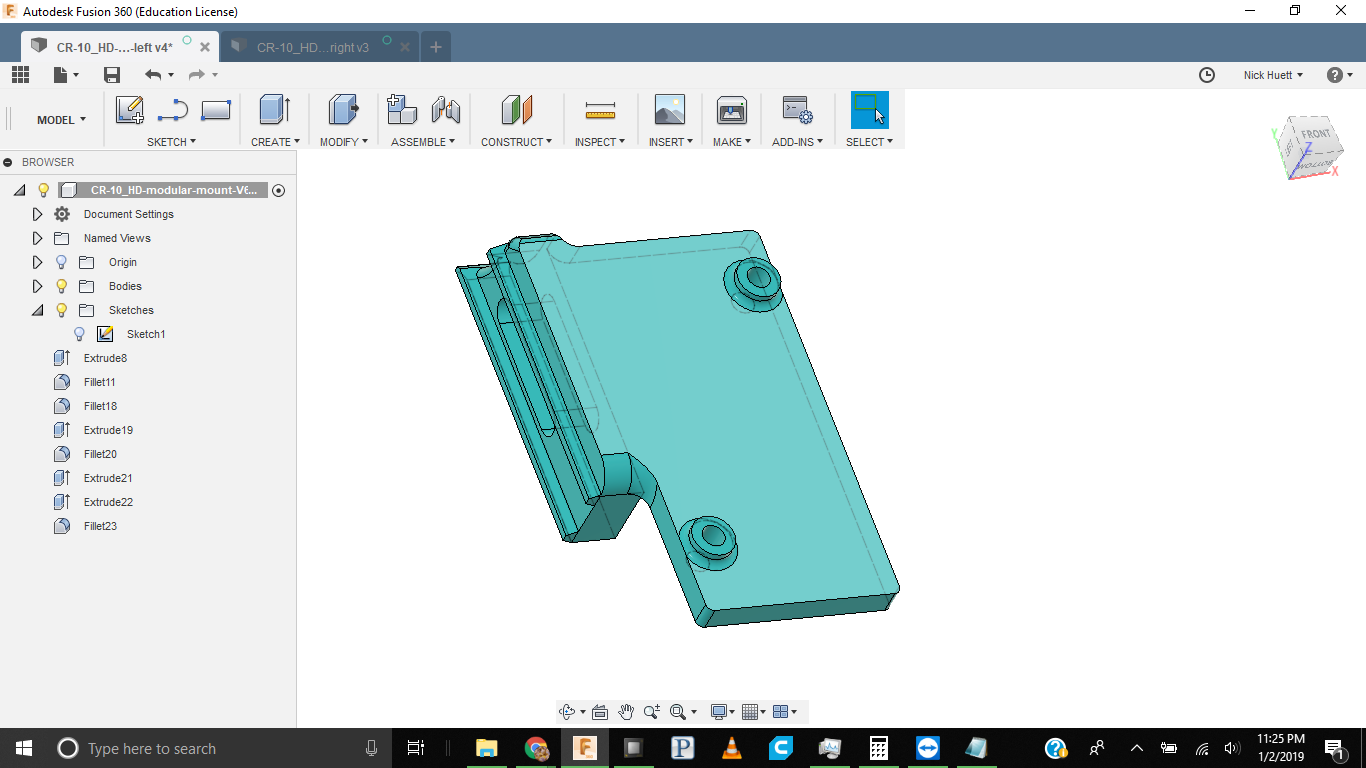Open the SKETCH menu

[x=171, y=142]
